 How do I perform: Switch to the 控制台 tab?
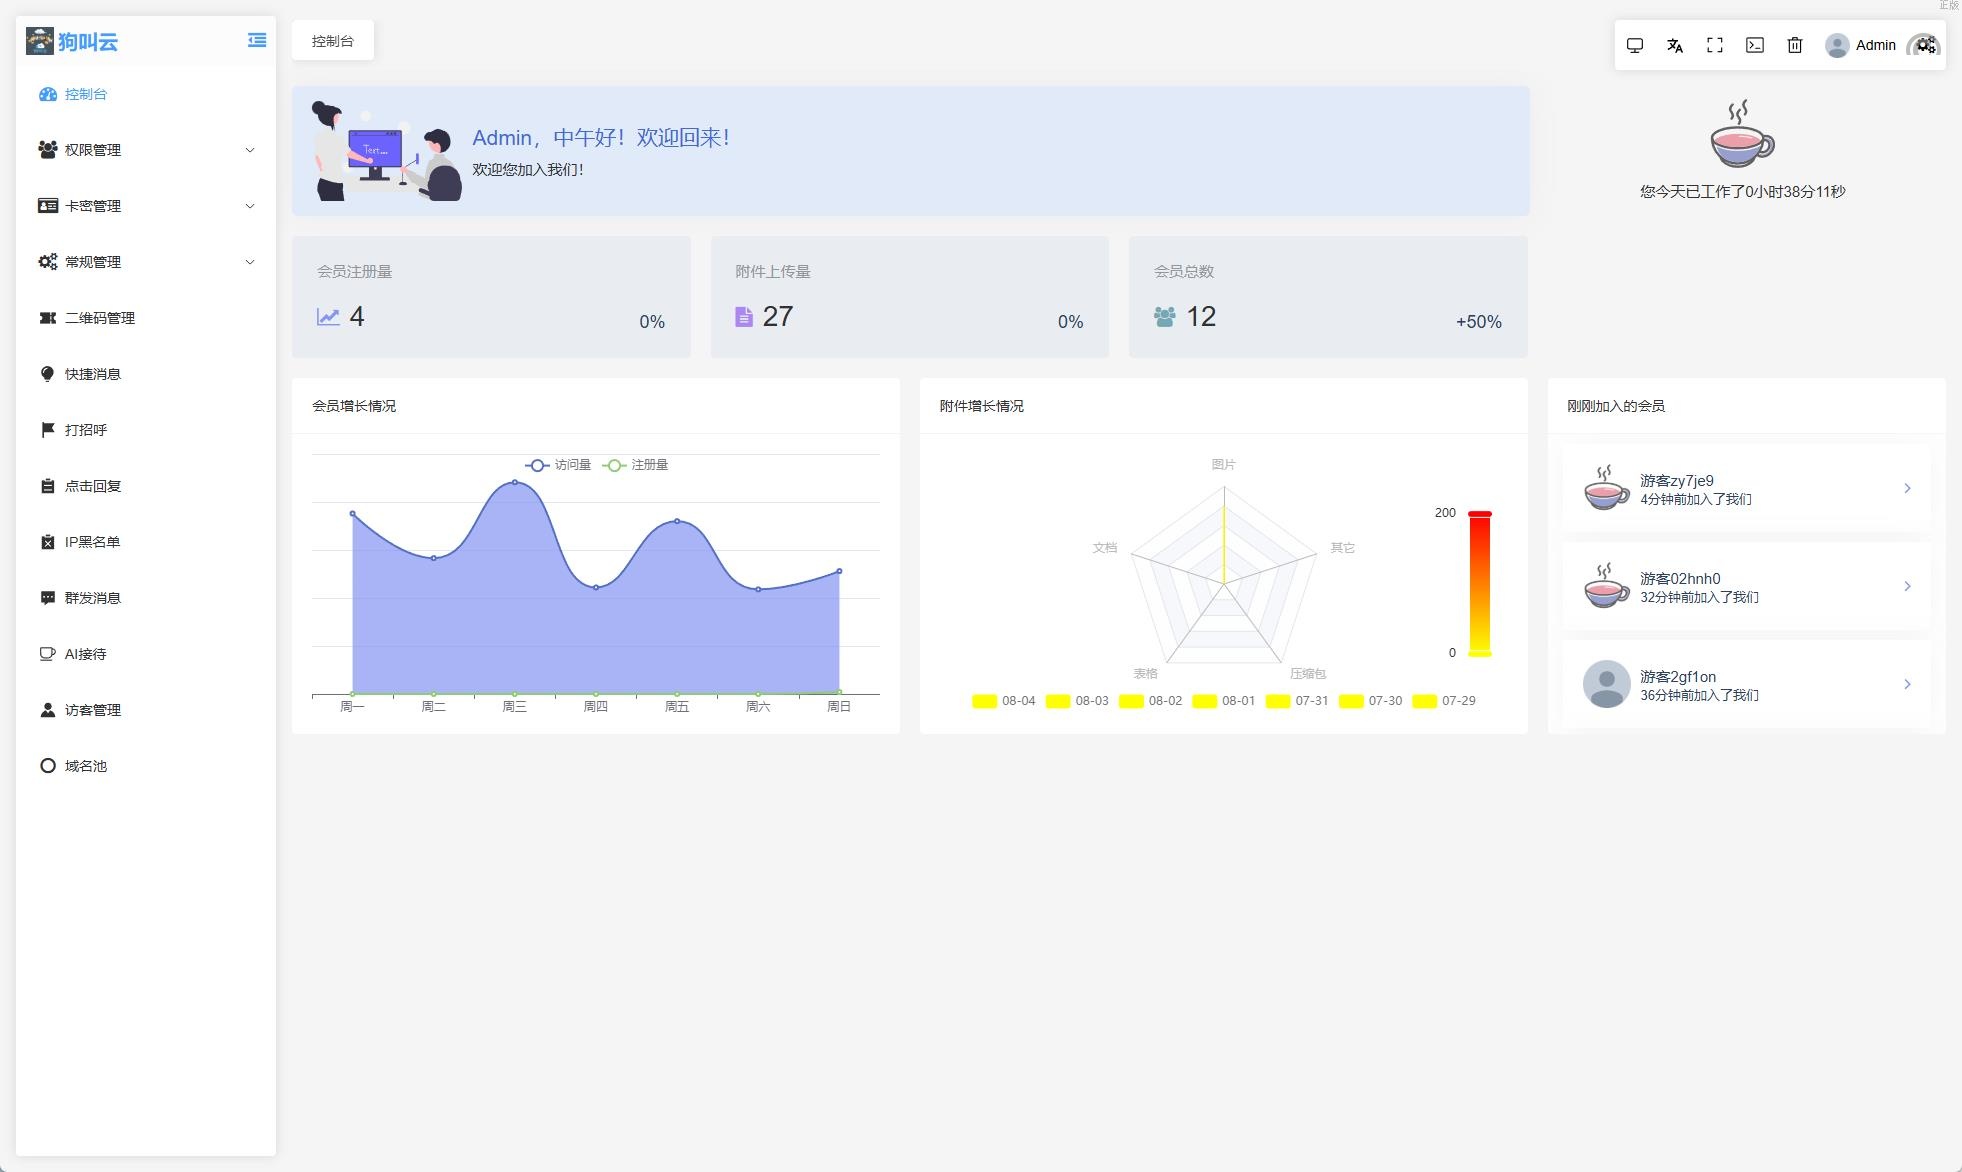coord(332,41)
